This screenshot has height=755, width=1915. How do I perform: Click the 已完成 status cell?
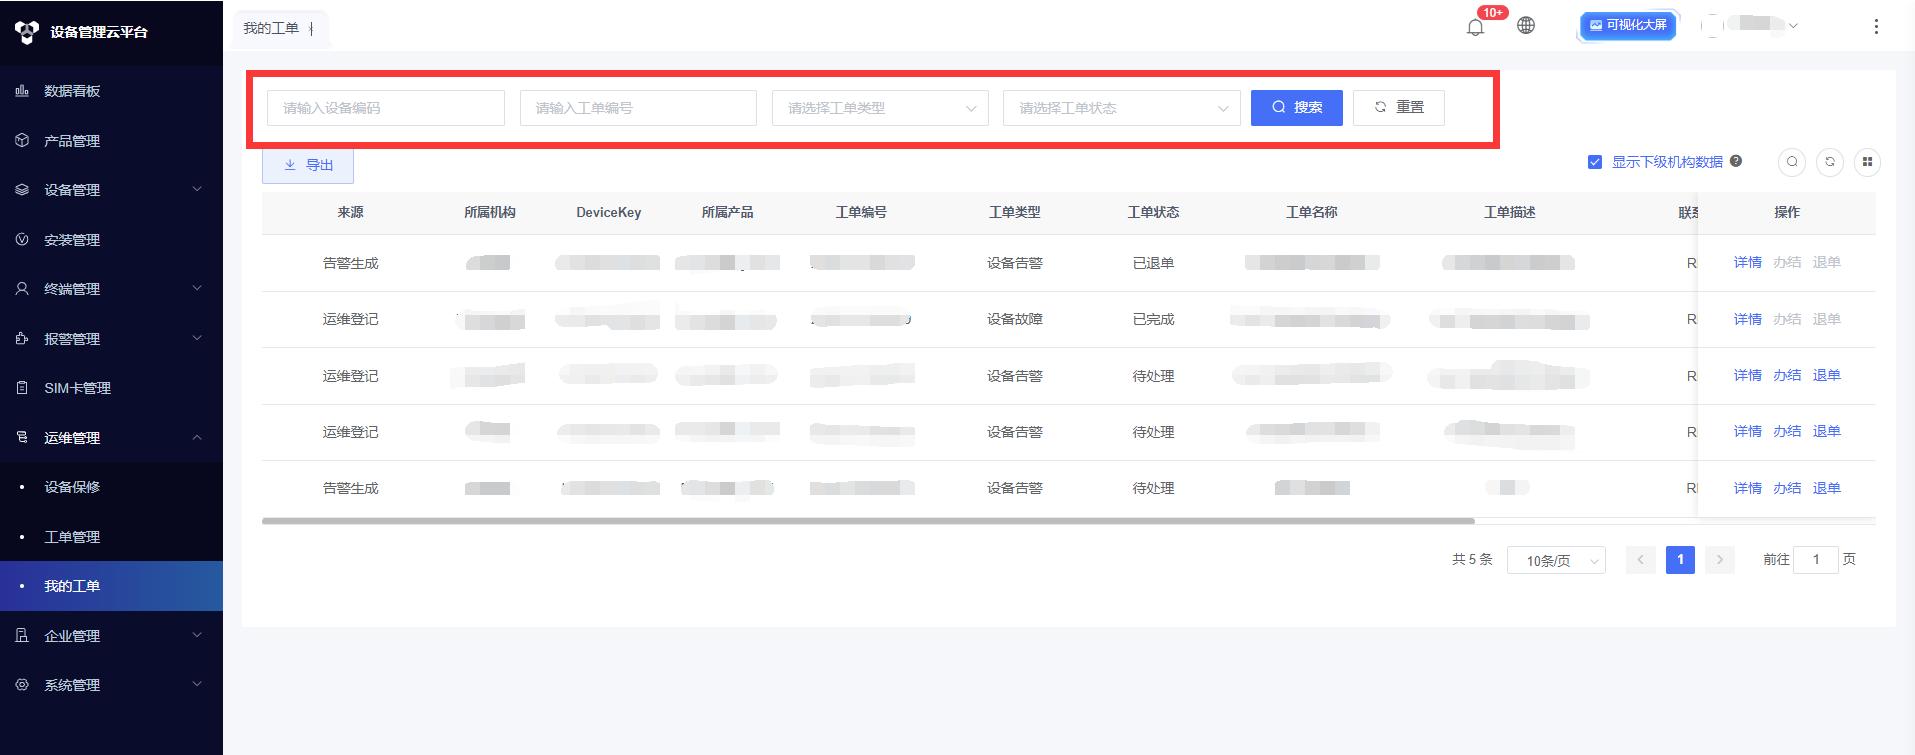tap(1153, 319)
